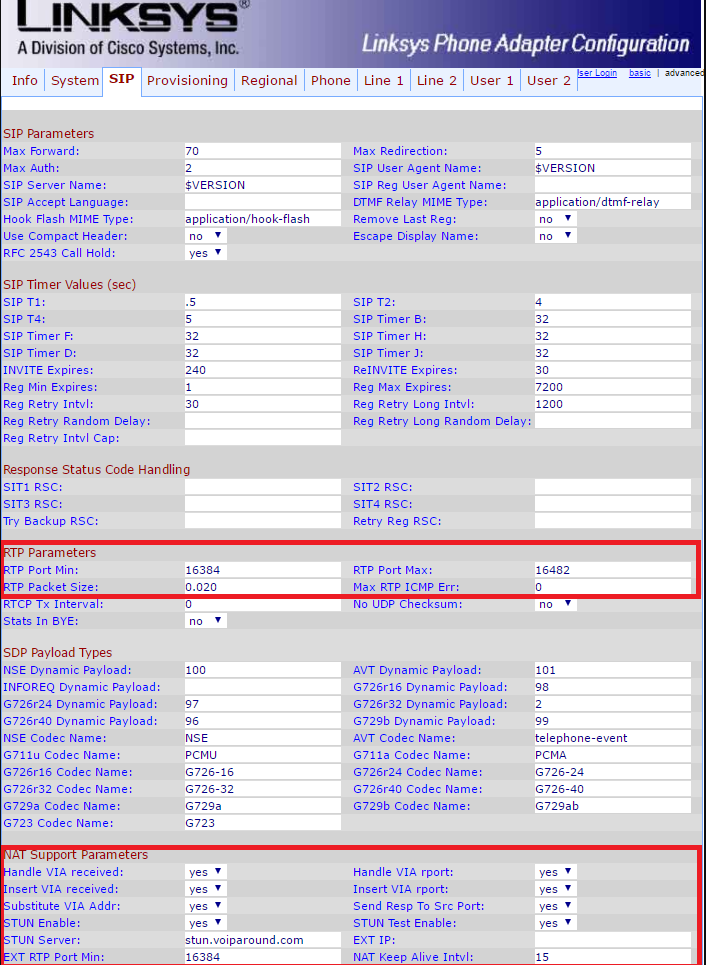
Task: Click the SIP Reg User Agent Name field
Action: (613, 185)
